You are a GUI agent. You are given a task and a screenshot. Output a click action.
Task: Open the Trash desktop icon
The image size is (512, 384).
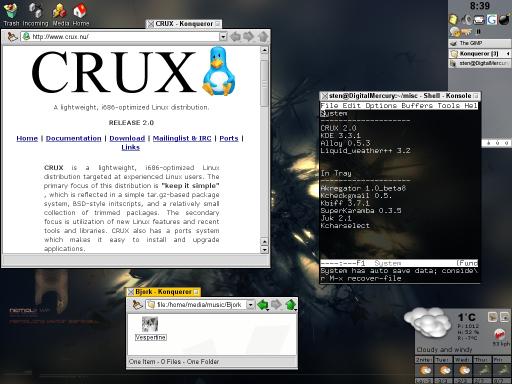[11, 14]
